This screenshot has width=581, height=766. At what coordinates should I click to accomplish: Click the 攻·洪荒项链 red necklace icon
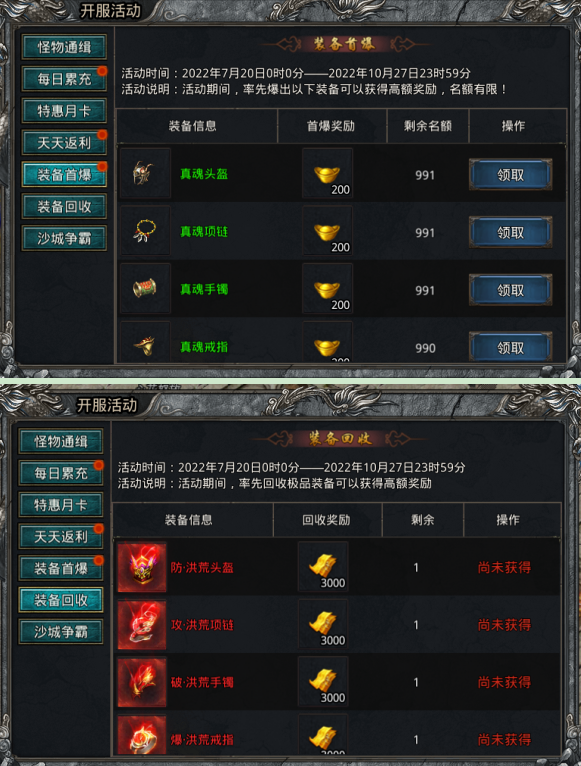click(142, 624)
